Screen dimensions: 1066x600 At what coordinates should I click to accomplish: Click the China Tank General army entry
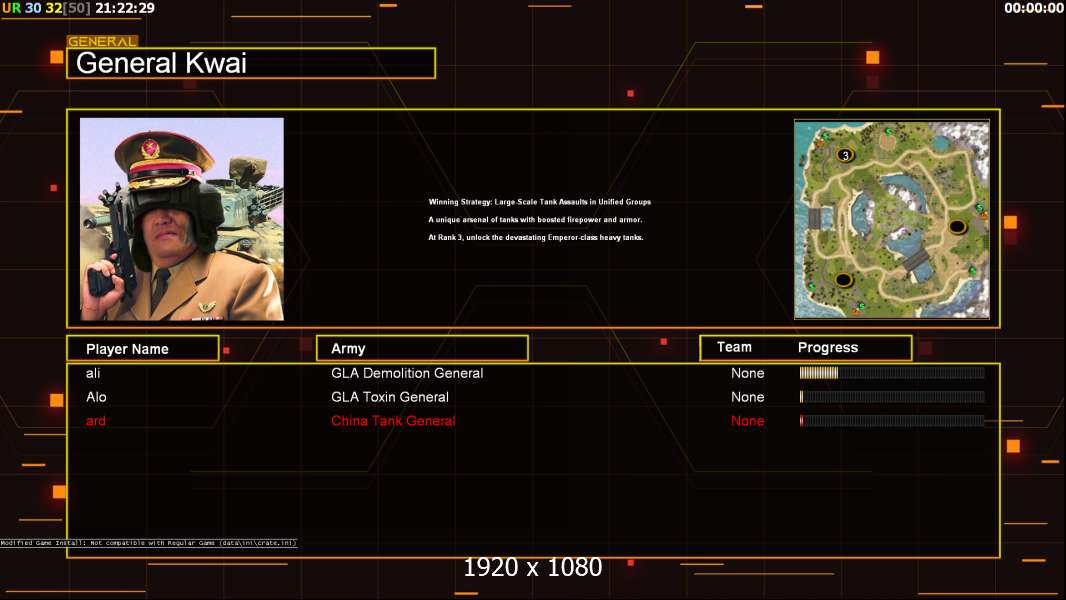(x=393, y=421)
